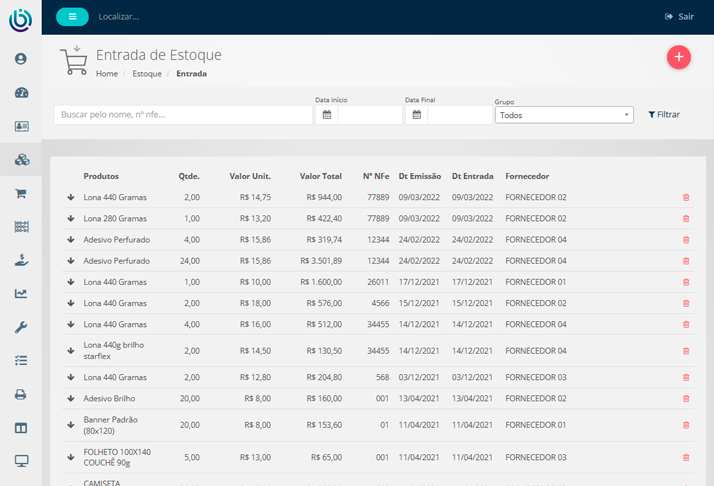714x486 pixels.
Task: Click the search by name or NFe field
Action: click(x=183, y=115)
